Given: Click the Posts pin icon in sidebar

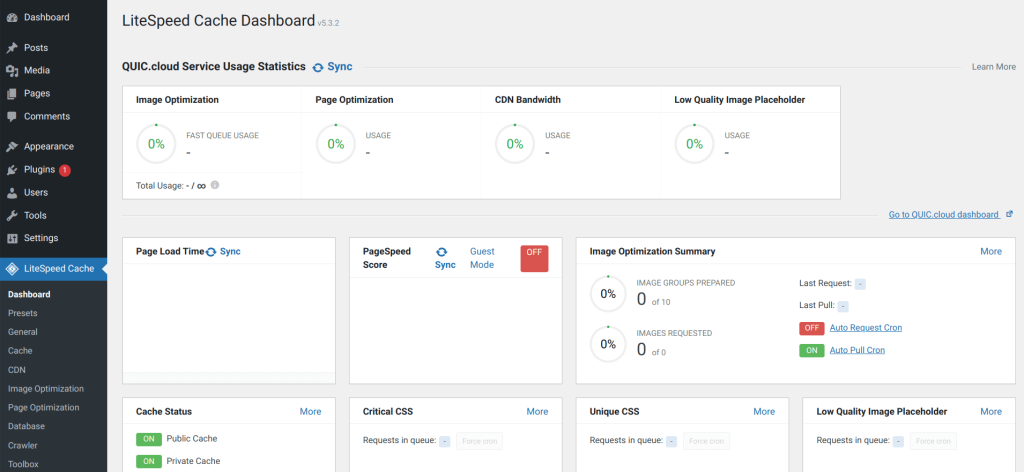Looking at the screenshot, I should [12, 48].
